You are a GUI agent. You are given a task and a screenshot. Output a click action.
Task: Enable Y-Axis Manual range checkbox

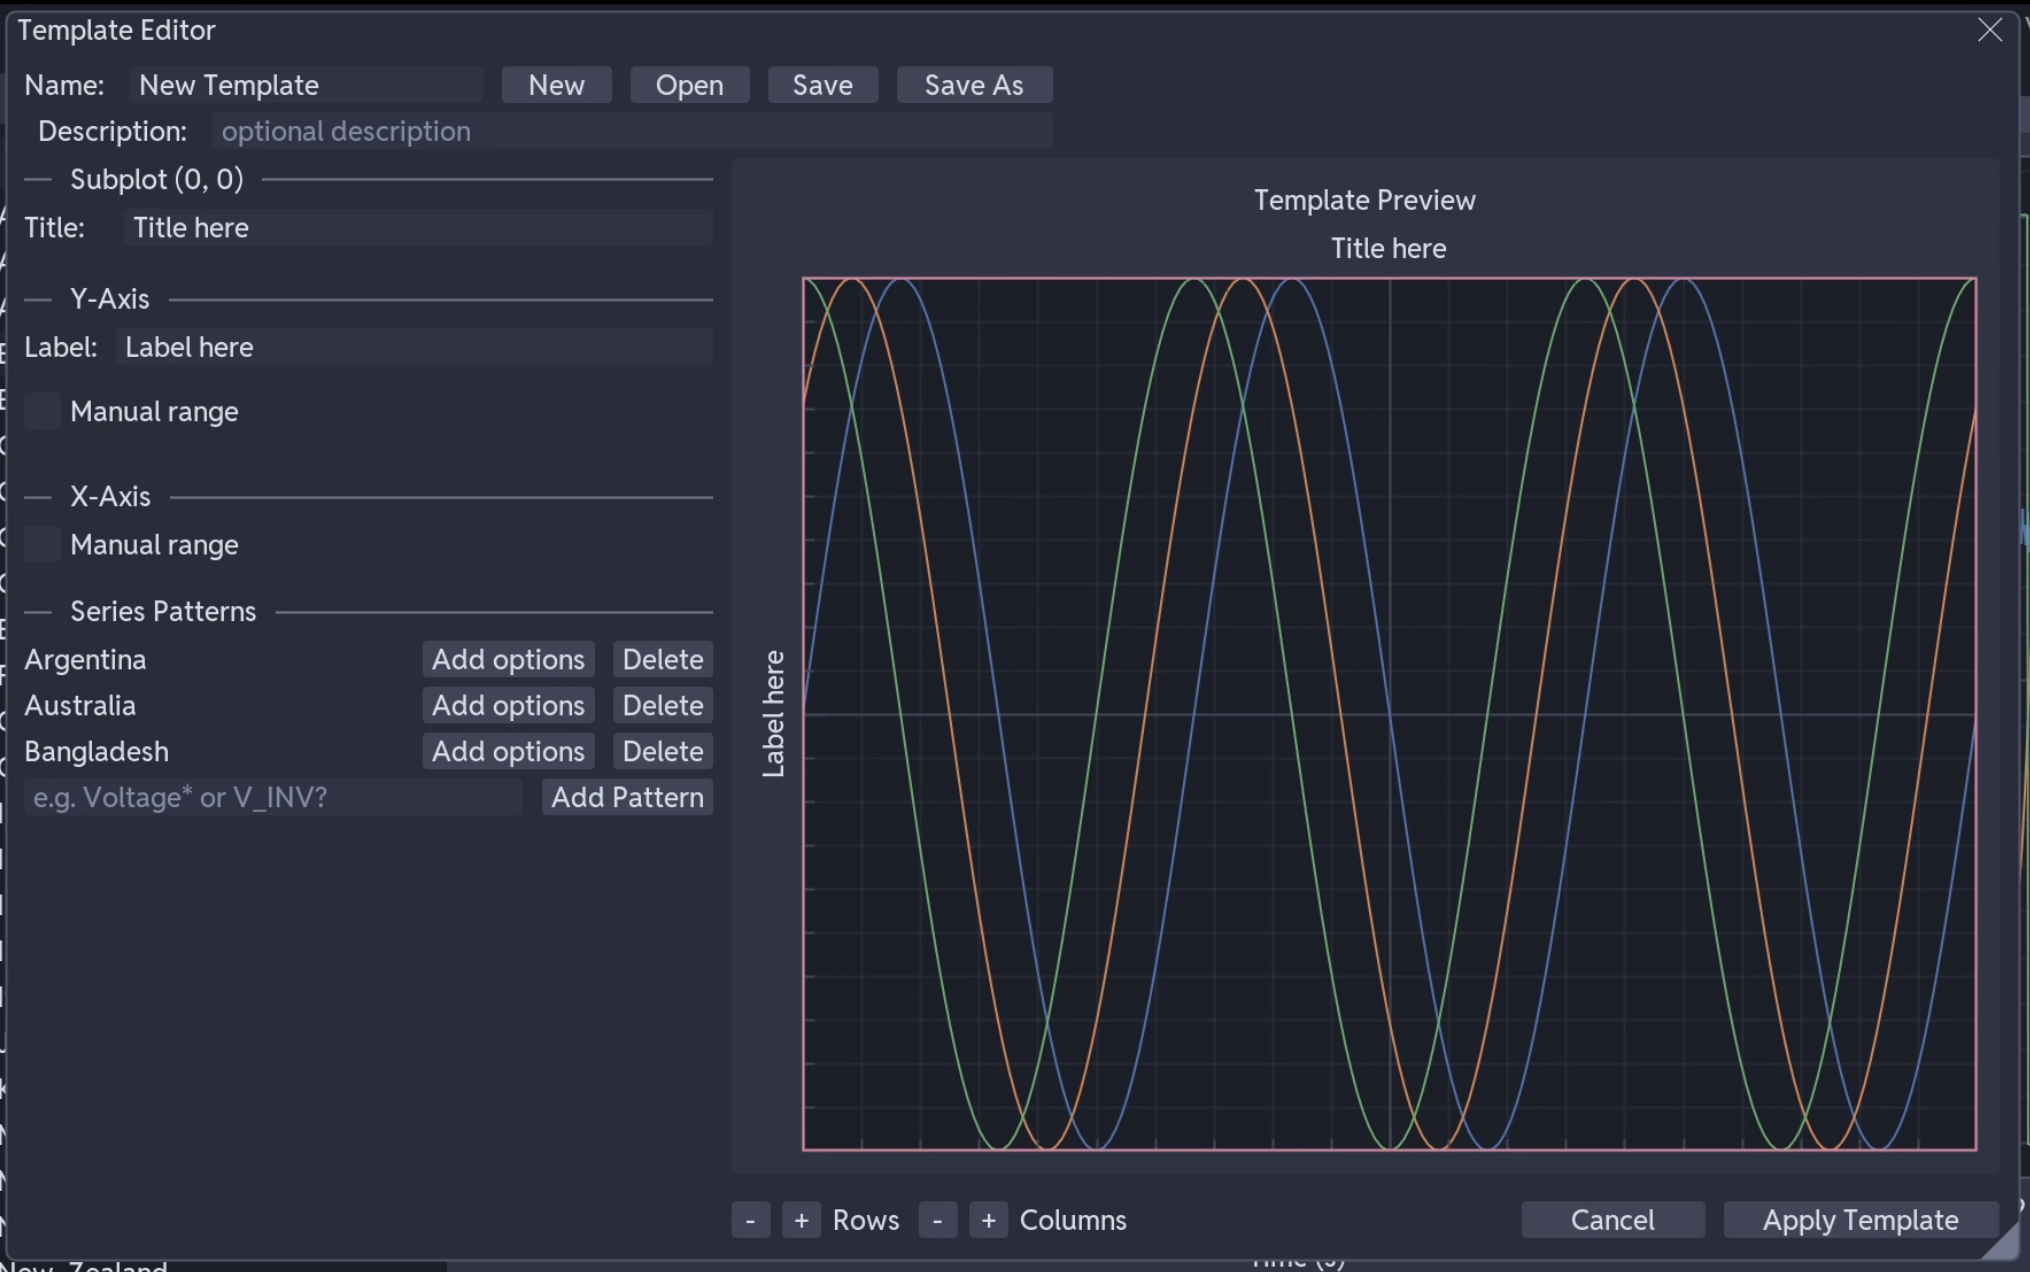[42, 411]
